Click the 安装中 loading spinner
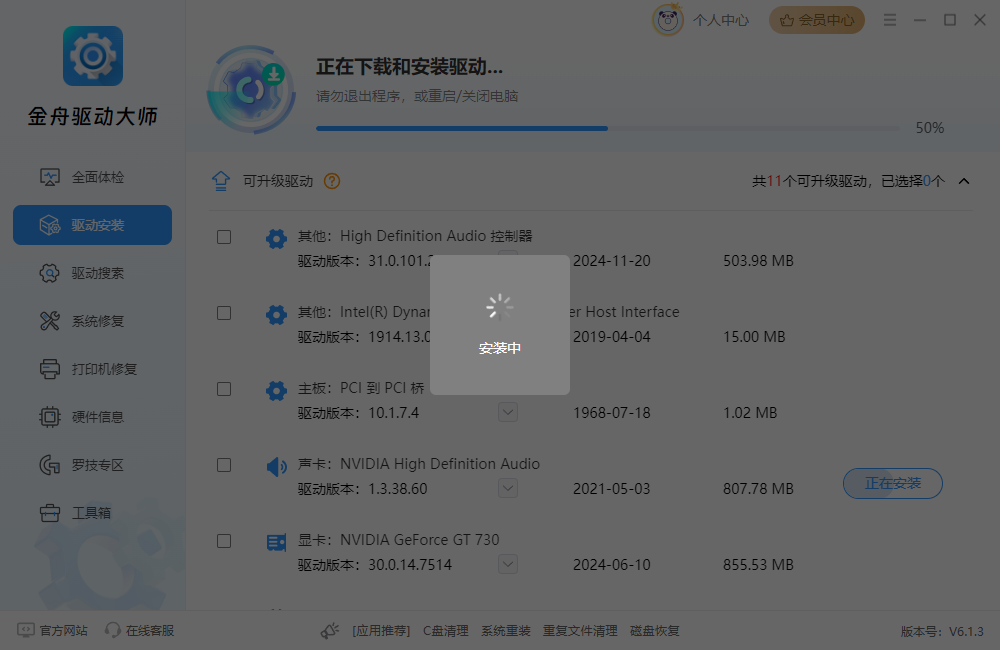The width and height of the screenshot is (1000, 650). coord(499,307)
